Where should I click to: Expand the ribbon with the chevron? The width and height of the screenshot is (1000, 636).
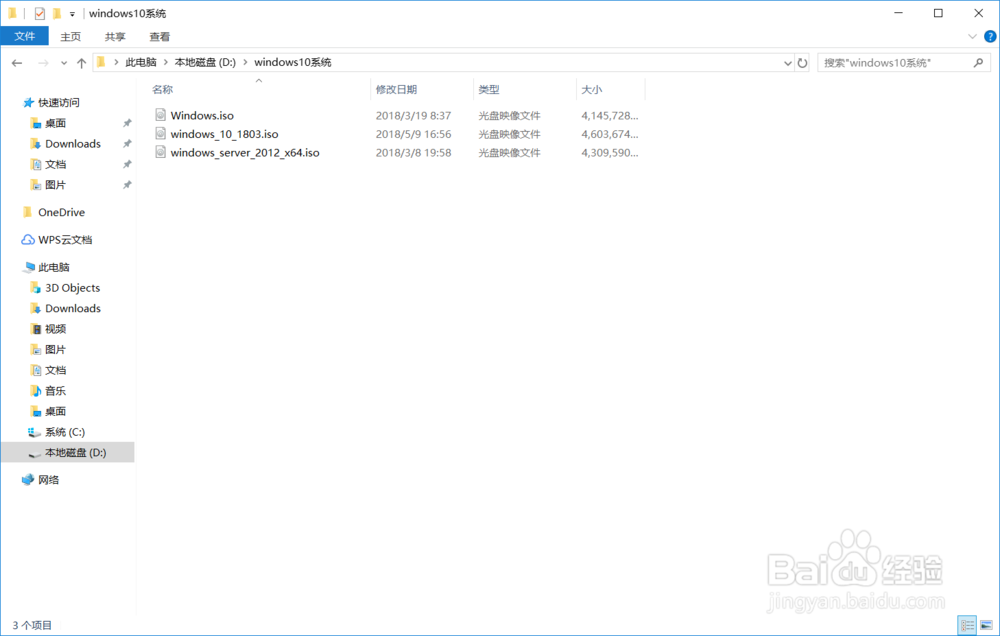coord(972,36)
